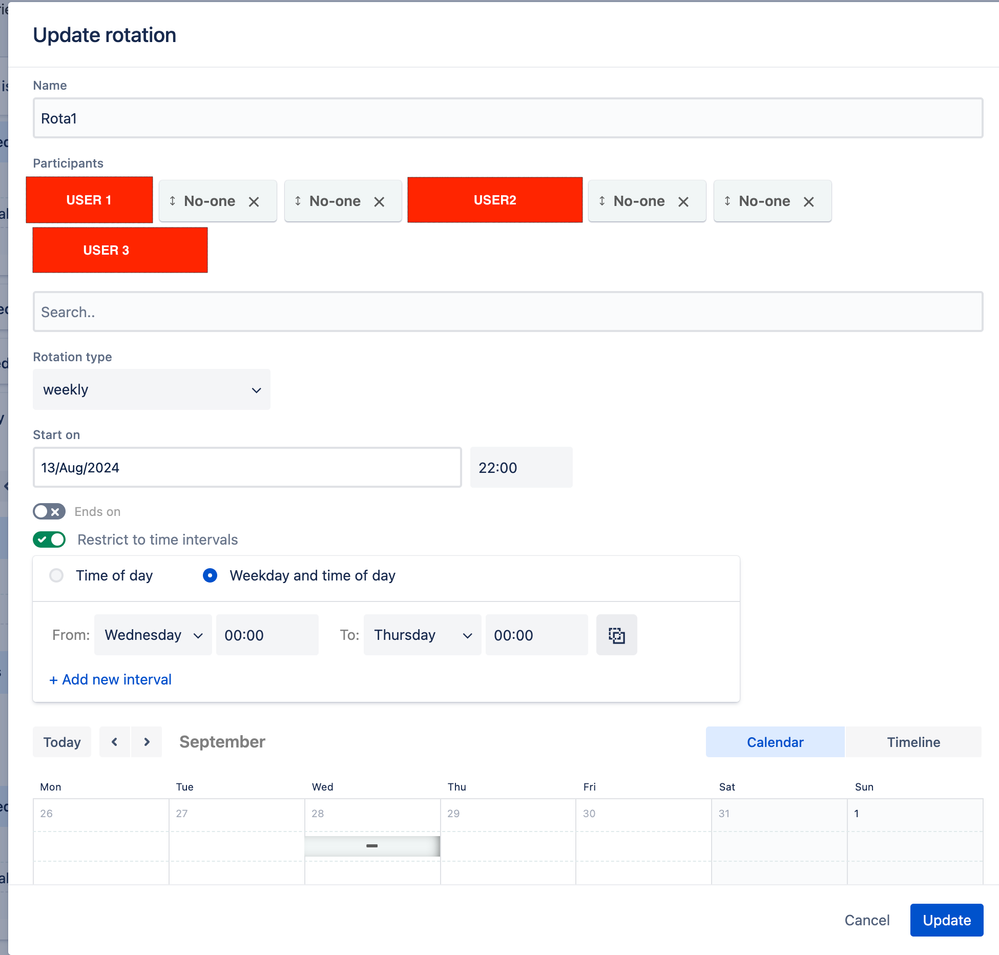
Task: Remove the fourth No-one participant
Action: pos(809,202)
